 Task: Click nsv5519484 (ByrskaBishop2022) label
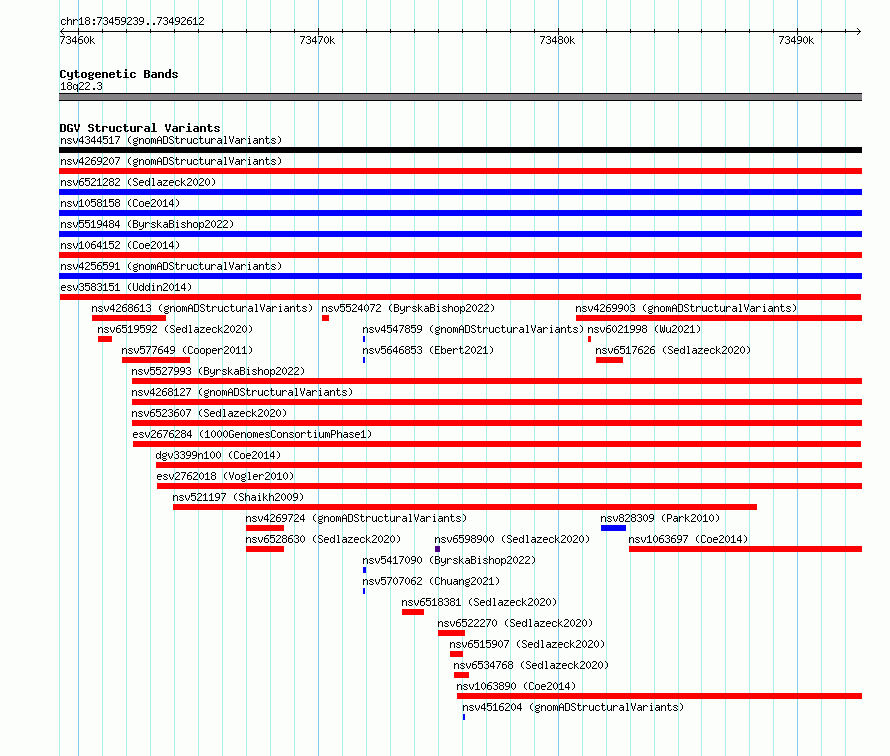pyautogui.click(x=147, y=224)
